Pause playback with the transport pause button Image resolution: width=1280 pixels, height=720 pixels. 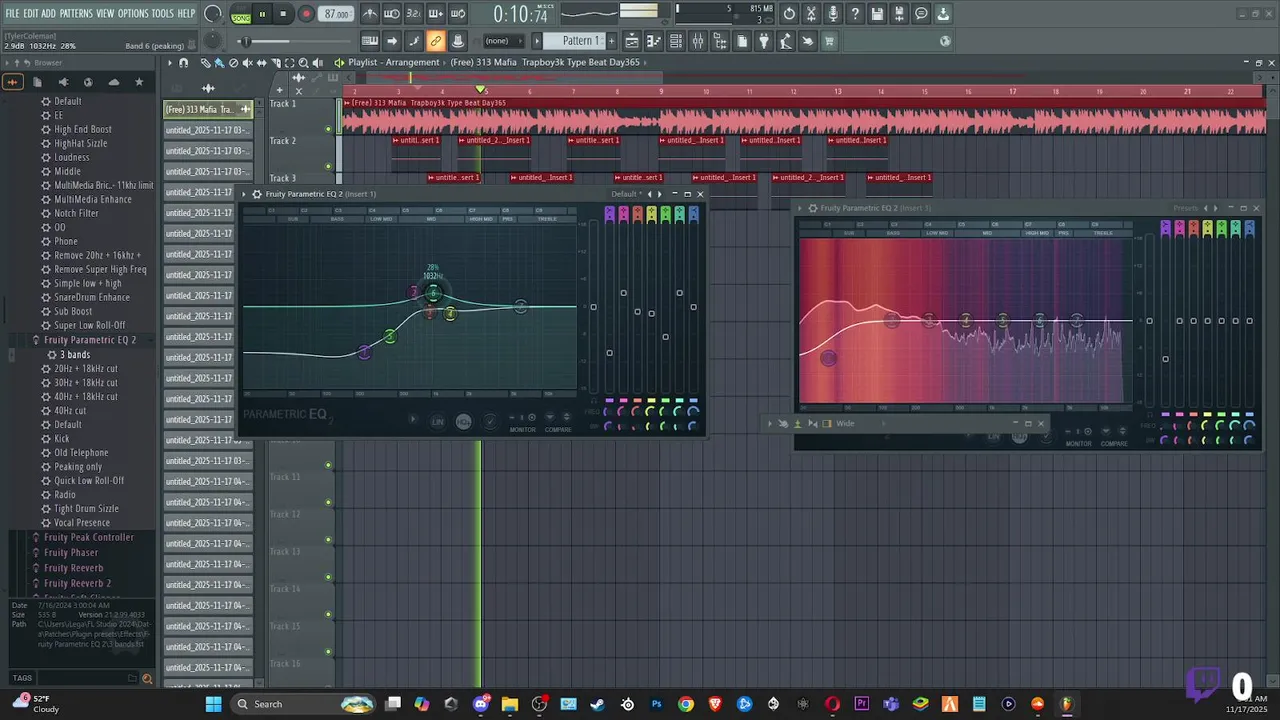click(262, 14)
